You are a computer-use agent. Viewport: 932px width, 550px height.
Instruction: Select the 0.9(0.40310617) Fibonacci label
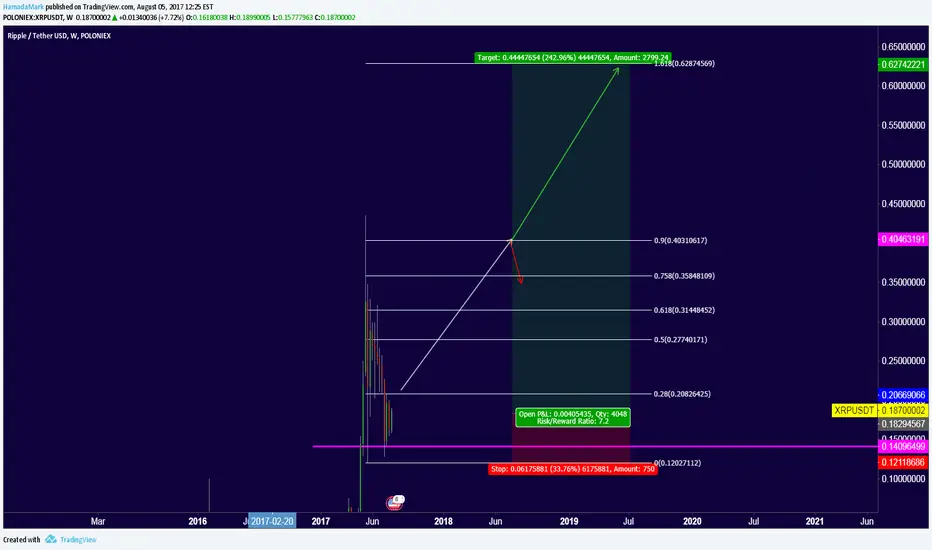681,241
